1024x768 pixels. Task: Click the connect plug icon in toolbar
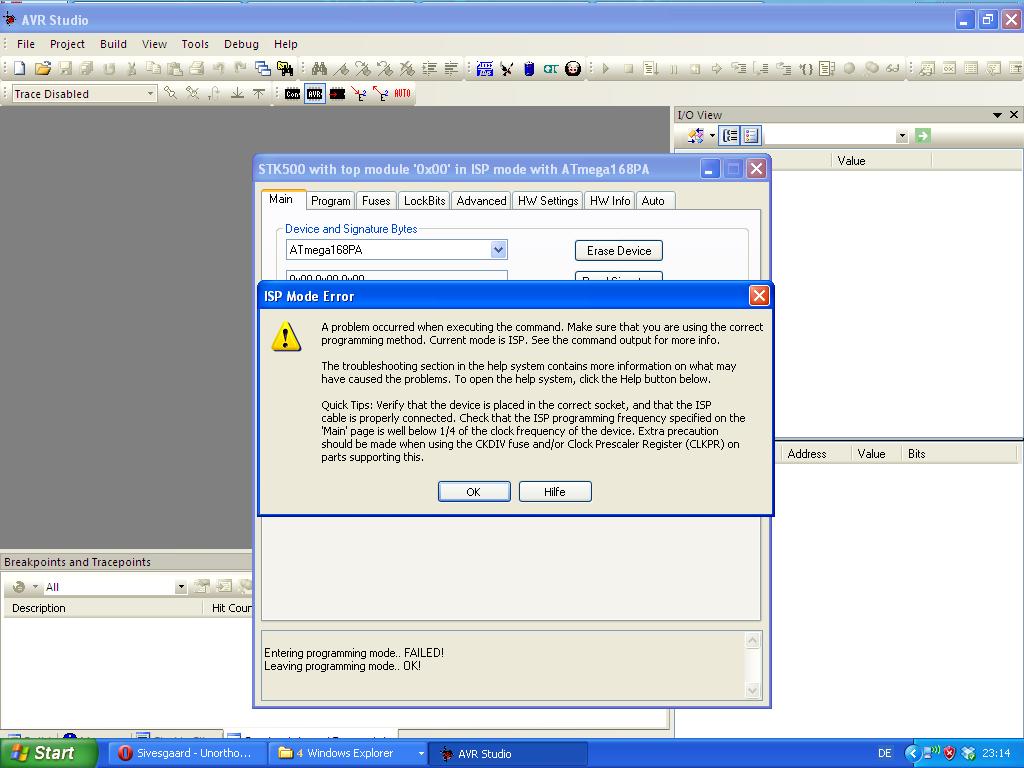pyautogui.click(x=507, y=68)
